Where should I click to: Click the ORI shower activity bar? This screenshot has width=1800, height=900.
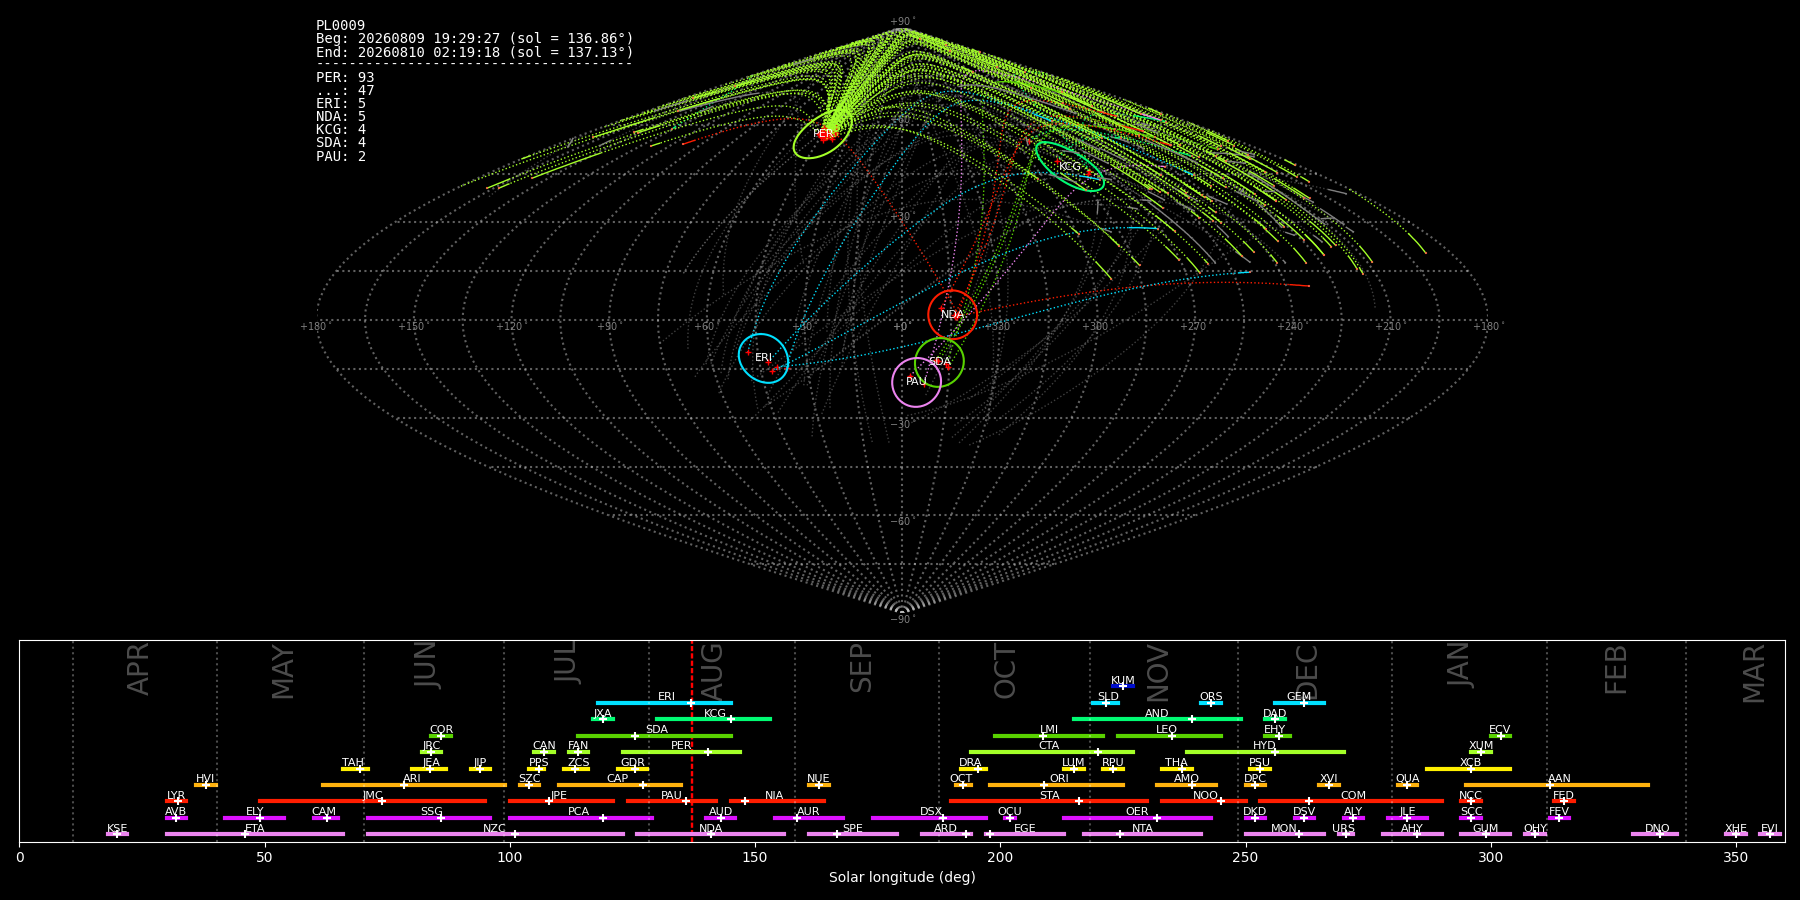coord(1056,785)
